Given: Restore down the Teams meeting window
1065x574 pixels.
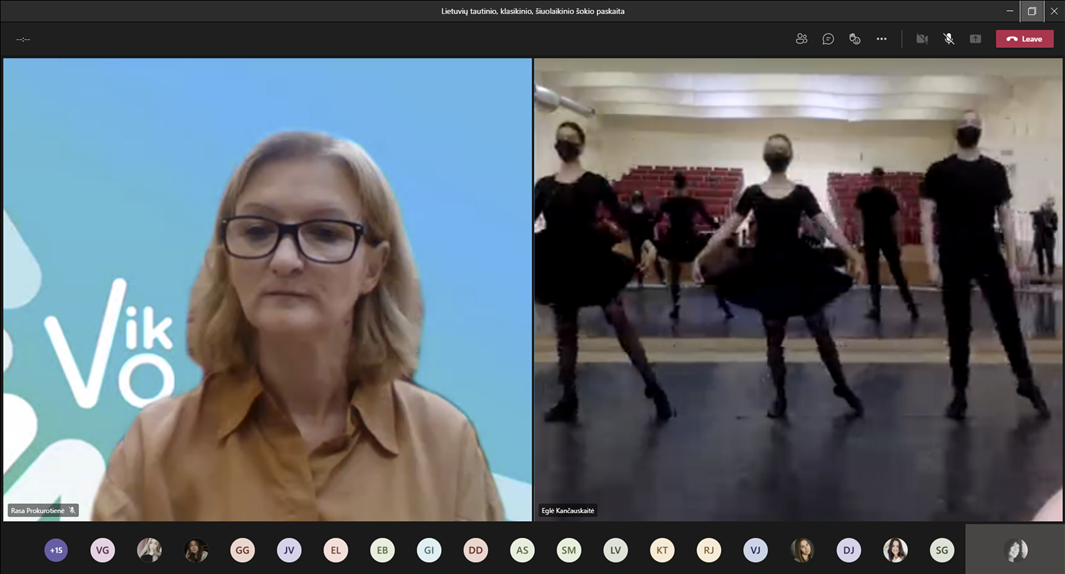Looking at the screenshot, I should coord(1032,11).
